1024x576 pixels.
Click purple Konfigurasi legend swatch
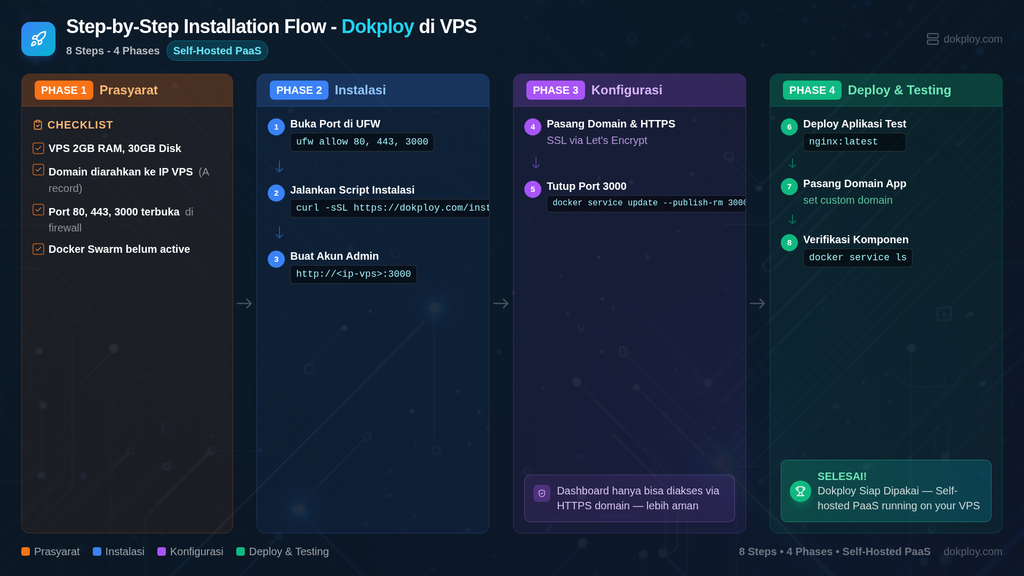pos(162,551)
